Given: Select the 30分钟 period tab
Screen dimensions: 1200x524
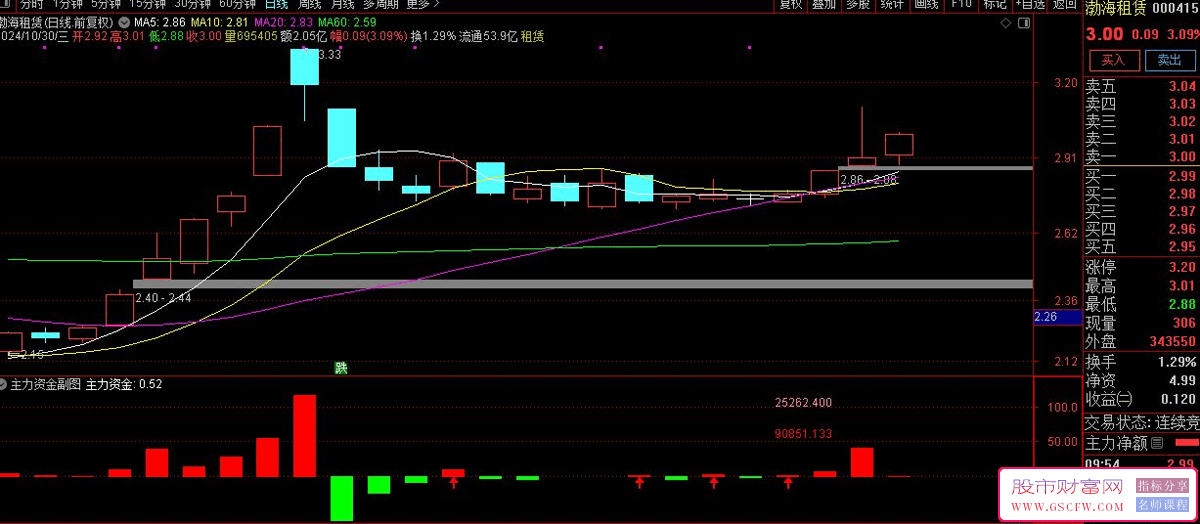Looking at the screenshot, I should [193, 4].
